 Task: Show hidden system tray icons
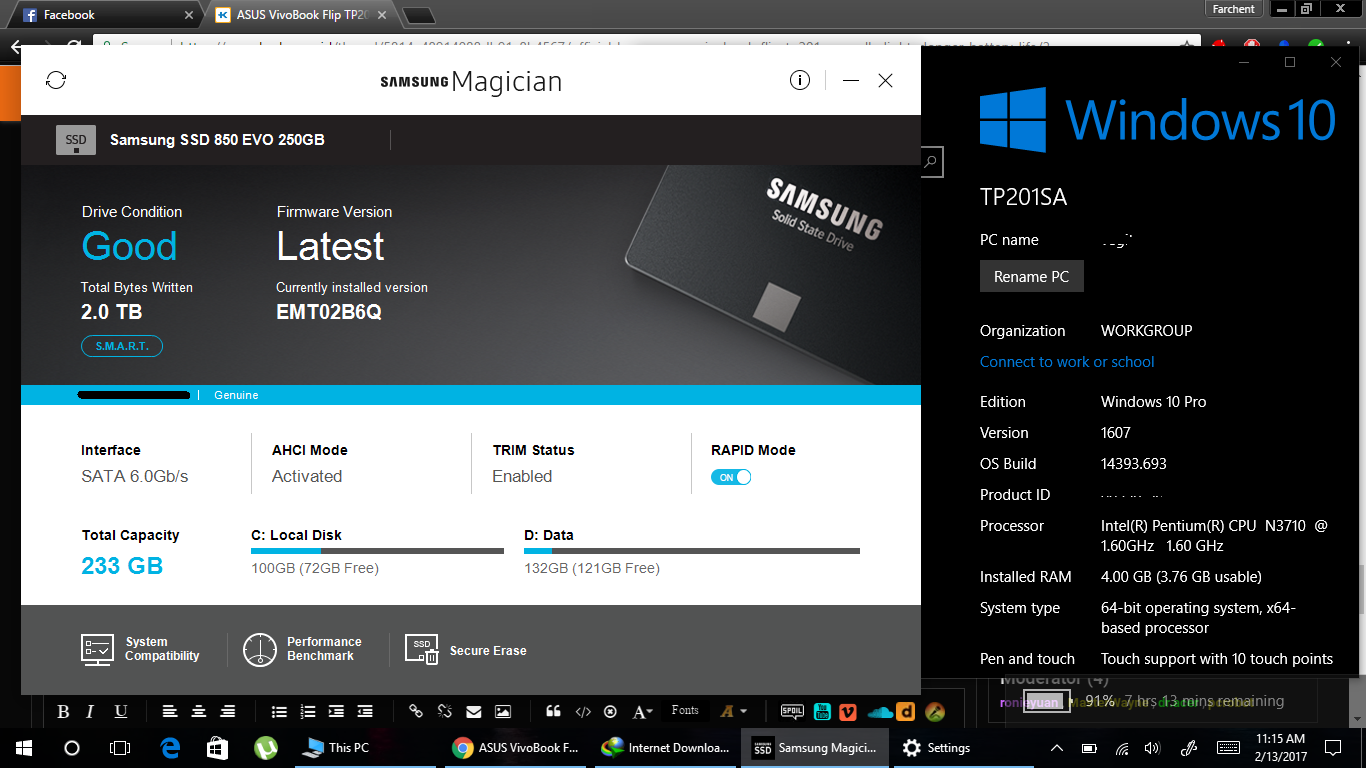[1057, 747]
